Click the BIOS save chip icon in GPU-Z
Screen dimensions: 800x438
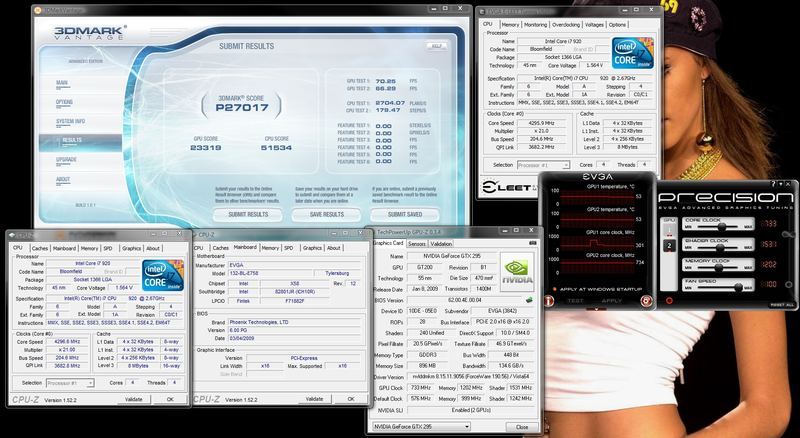[x=529, y=300]
